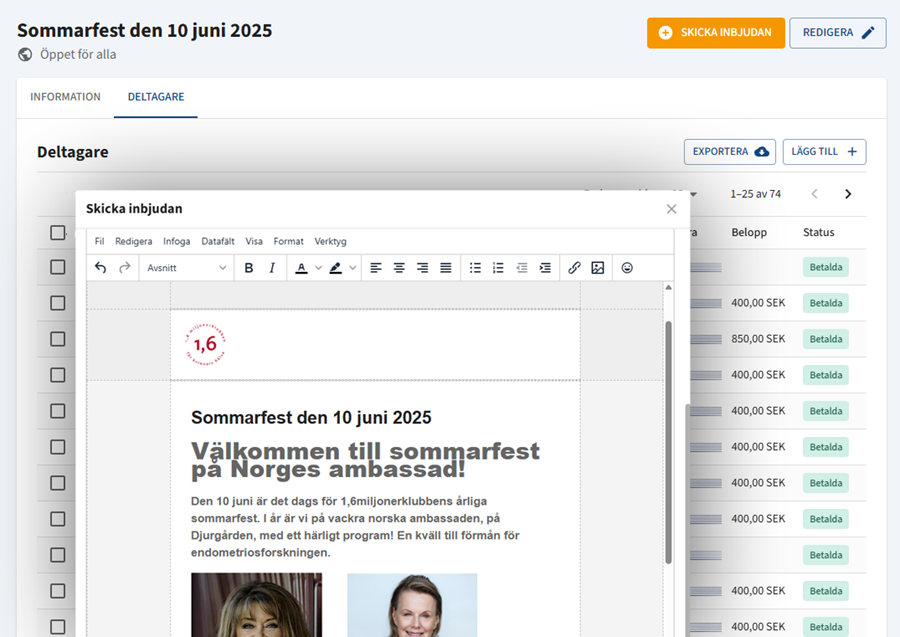Click the blonde woman photo
Screen dimensions: 900x637
point(412,605)
